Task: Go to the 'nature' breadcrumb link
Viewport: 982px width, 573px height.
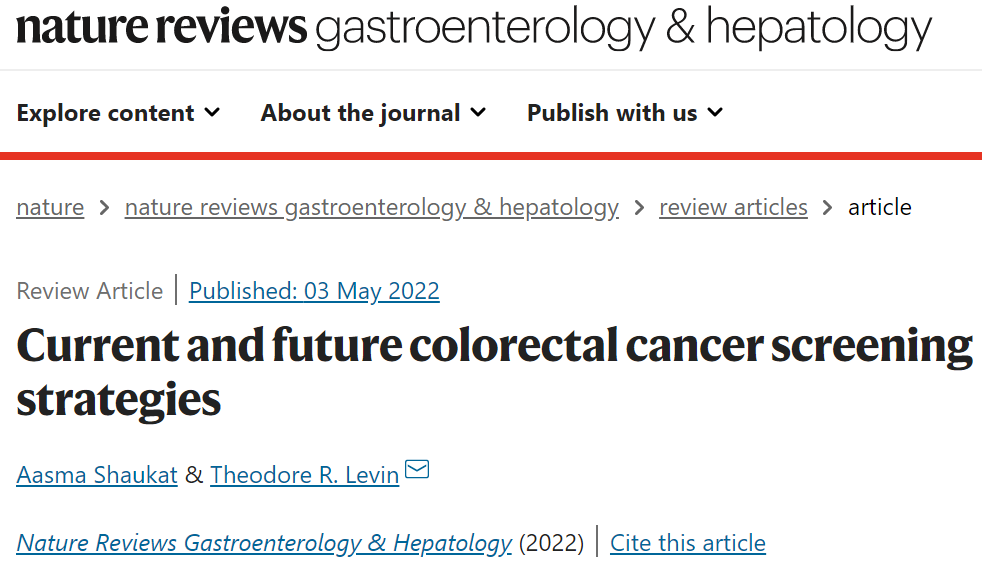Action: [x=50, y=208]
